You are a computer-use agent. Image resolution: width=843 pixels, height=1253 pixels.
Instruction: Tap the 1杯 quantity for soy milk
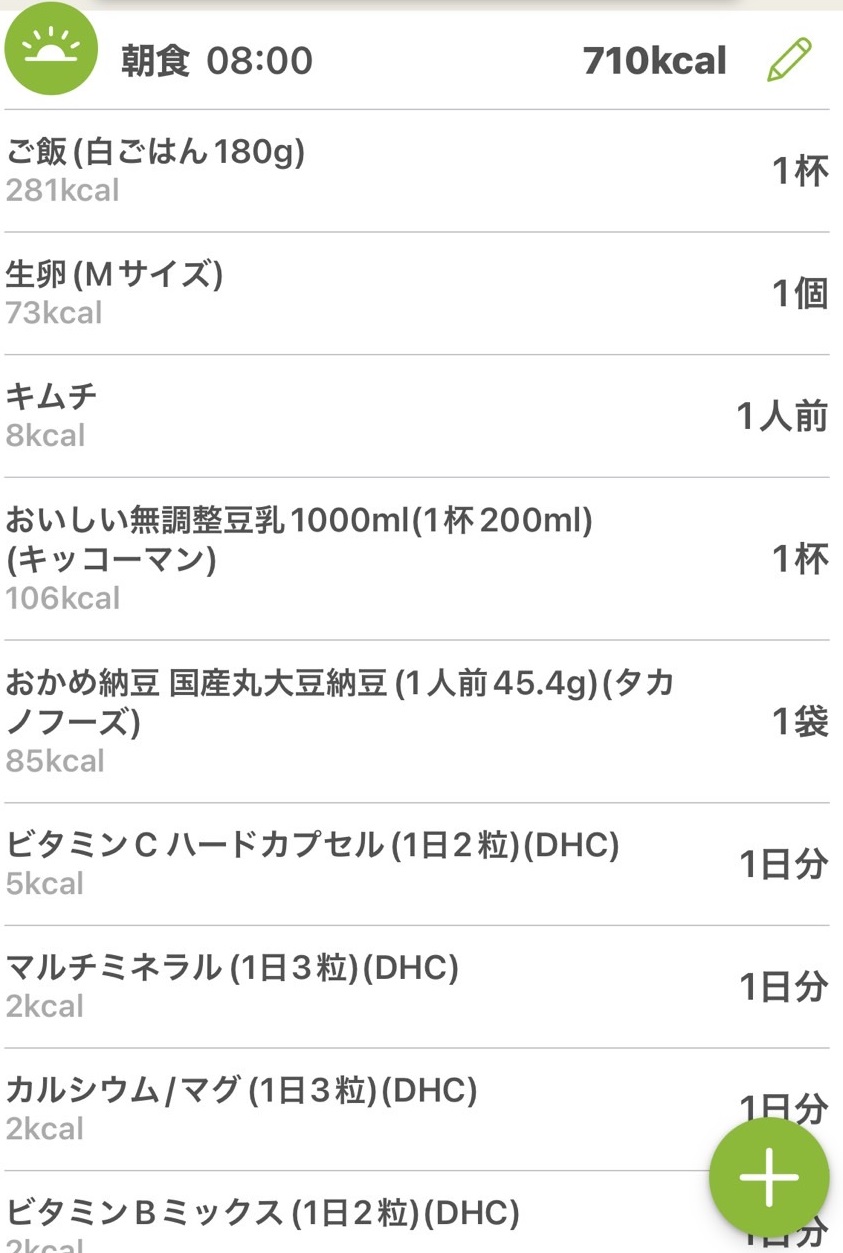click(x=800, y=559)
